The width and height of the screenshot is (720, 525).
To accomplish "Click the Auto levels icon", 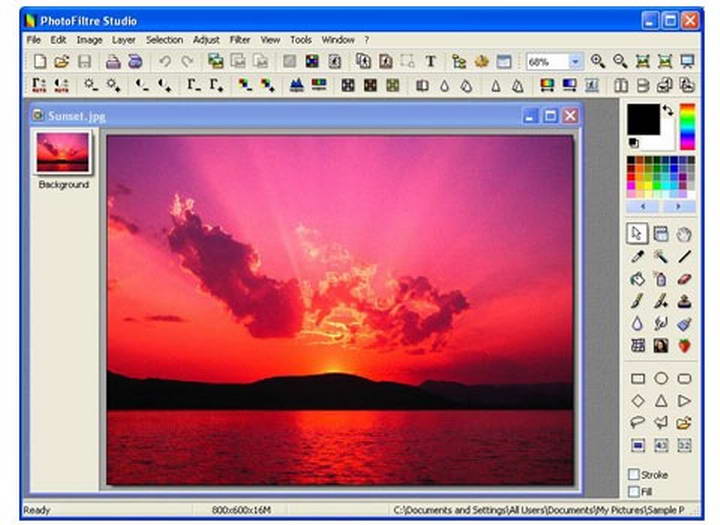I will click(x=39, y=85).
